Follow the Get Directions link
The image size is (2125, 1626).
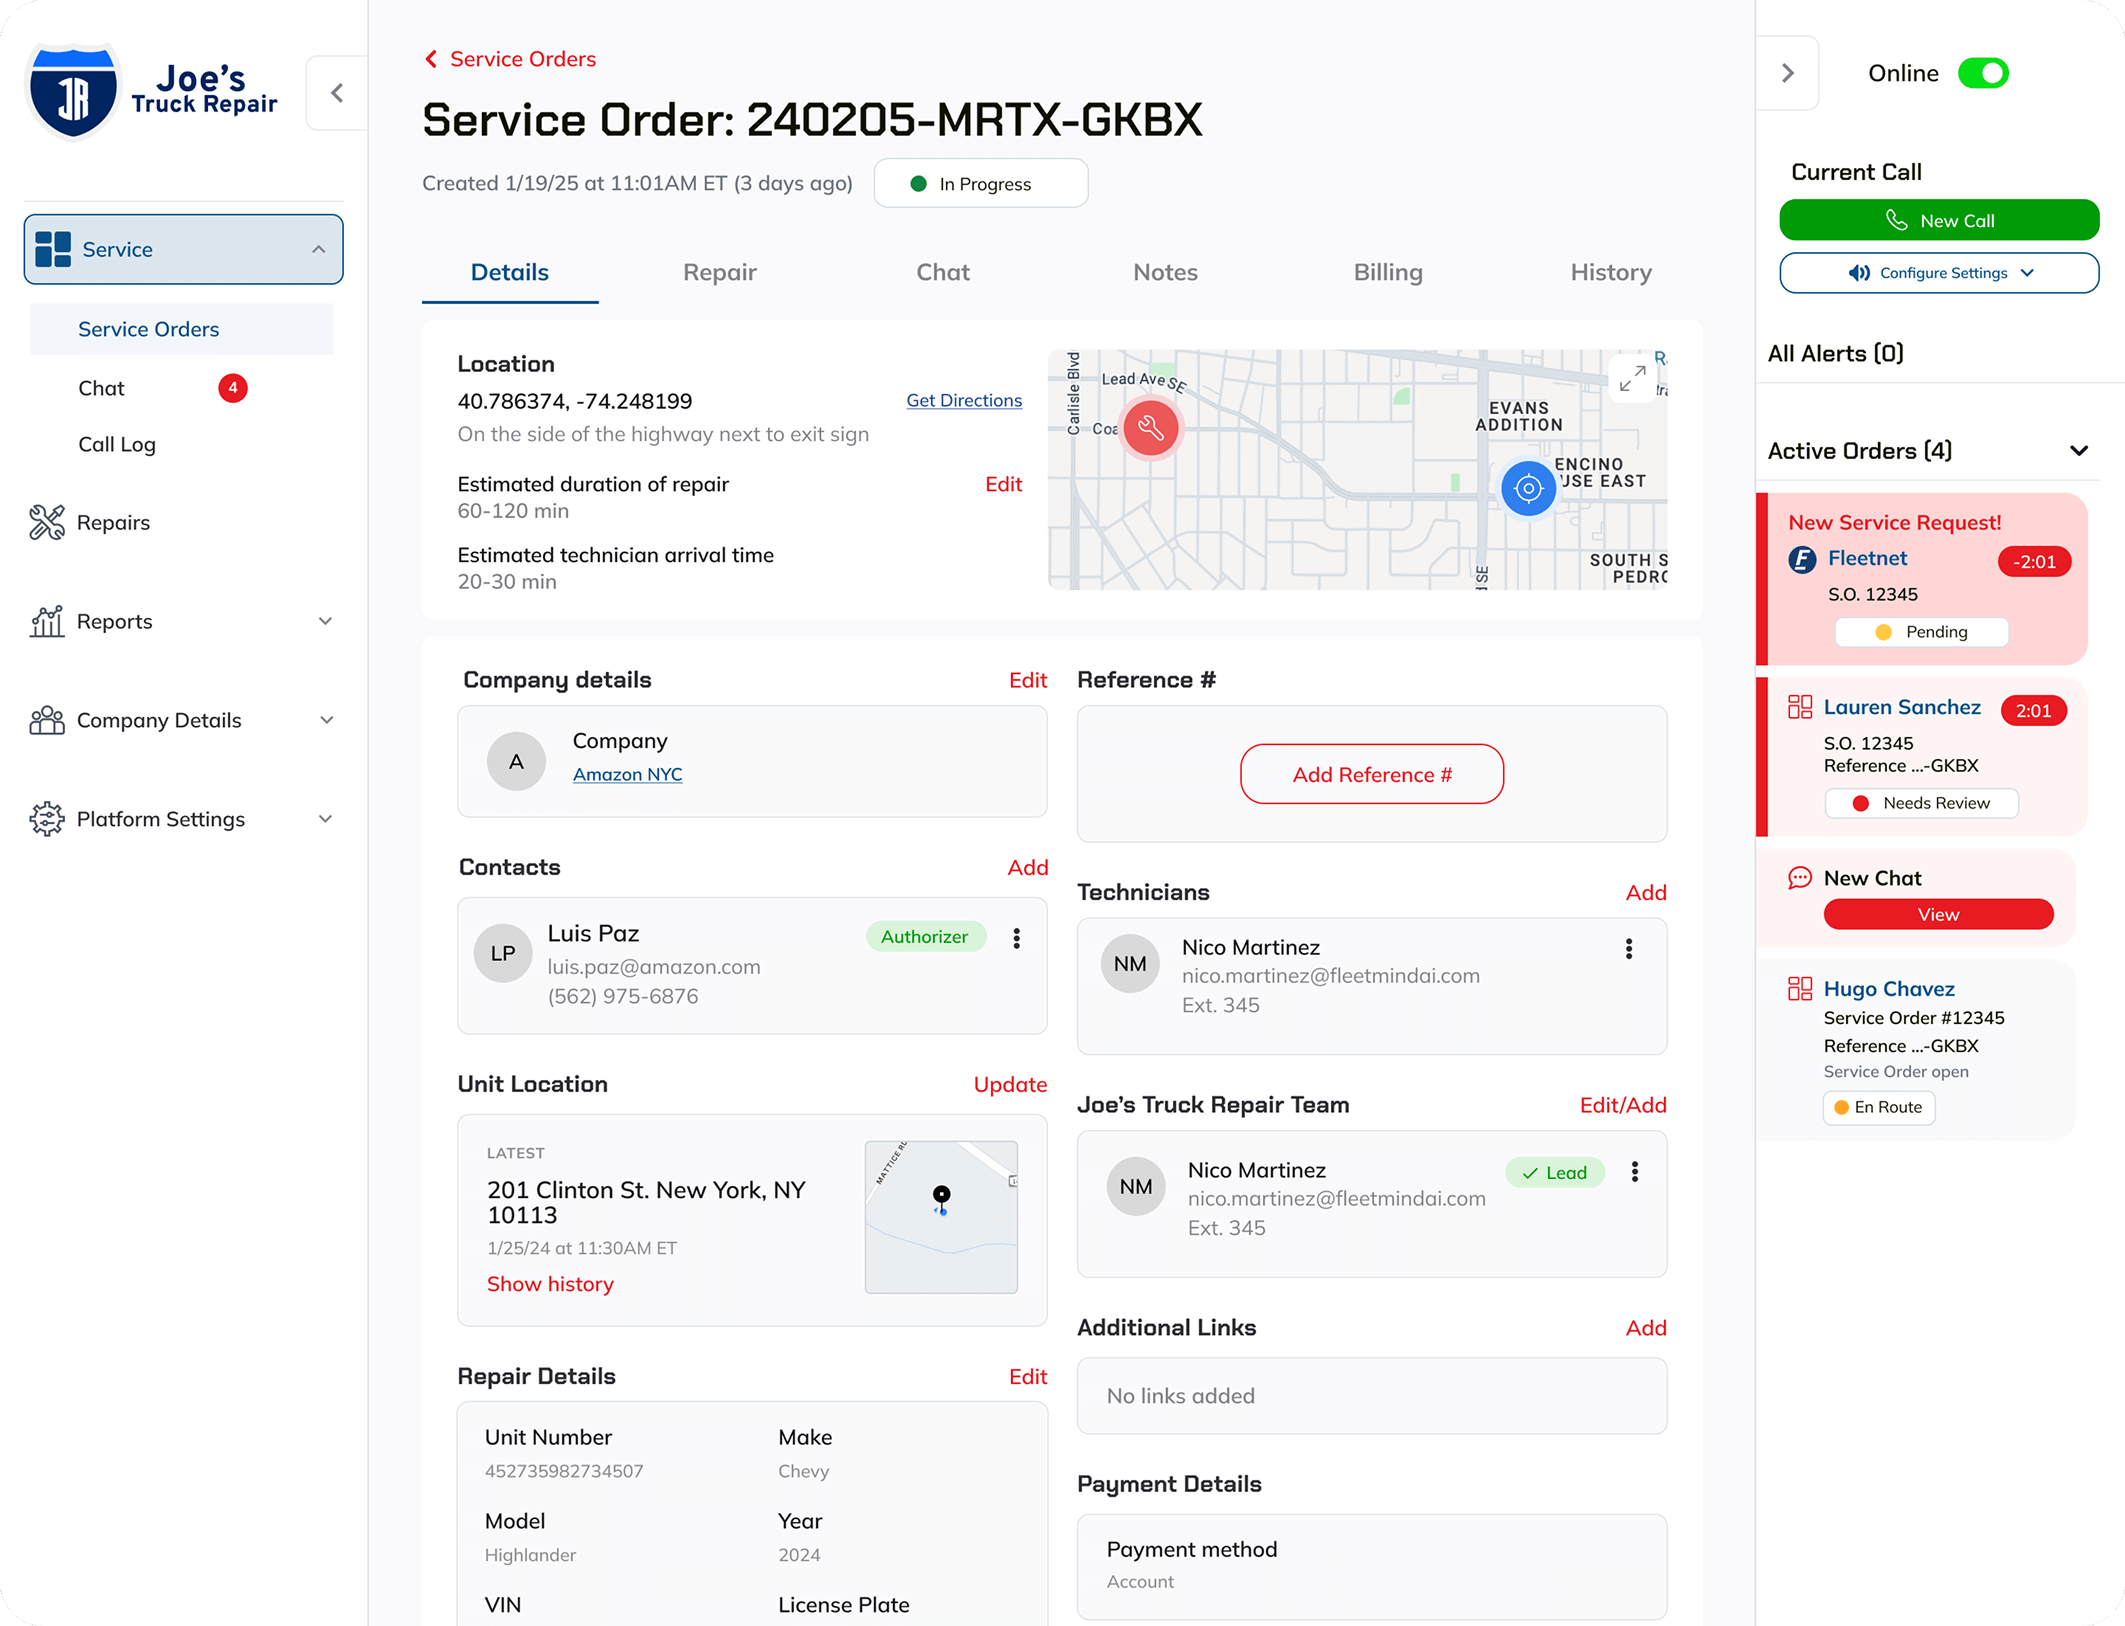pos(964,400)
